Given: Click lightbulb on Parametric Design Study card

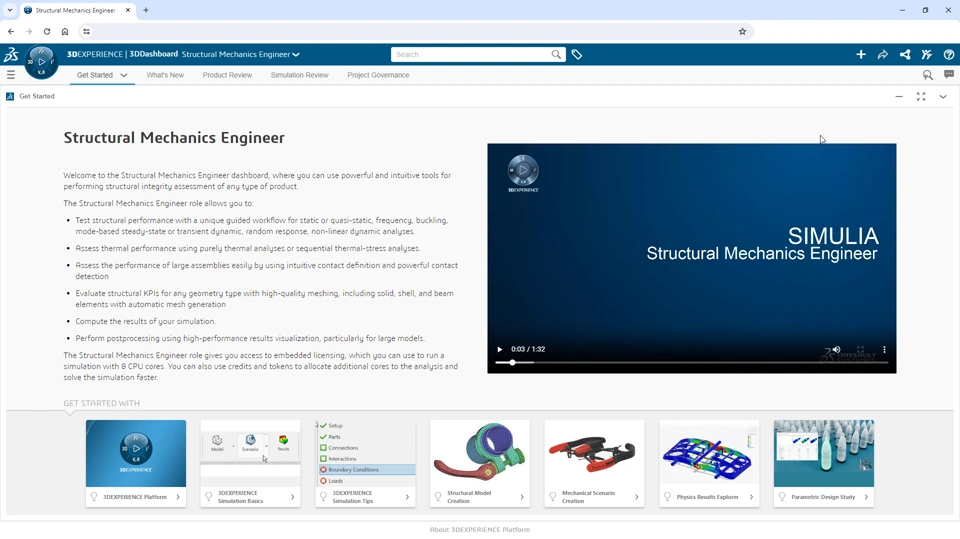Looking at the screenshot, I should (x=782, y=497).
